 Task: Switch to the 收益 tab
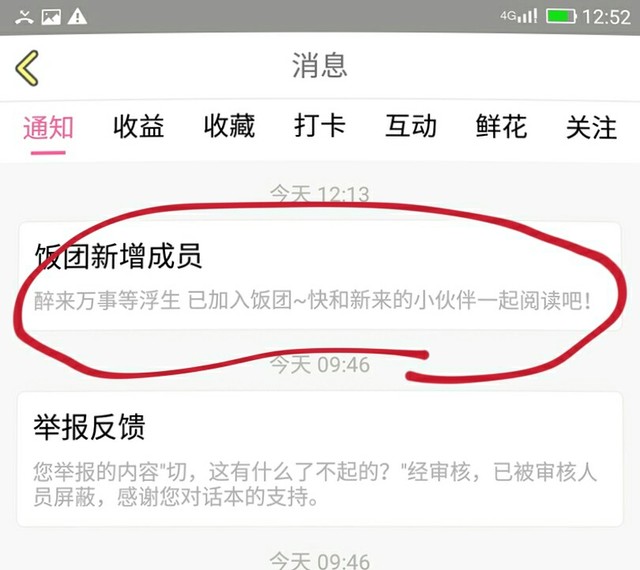[139, 127]
